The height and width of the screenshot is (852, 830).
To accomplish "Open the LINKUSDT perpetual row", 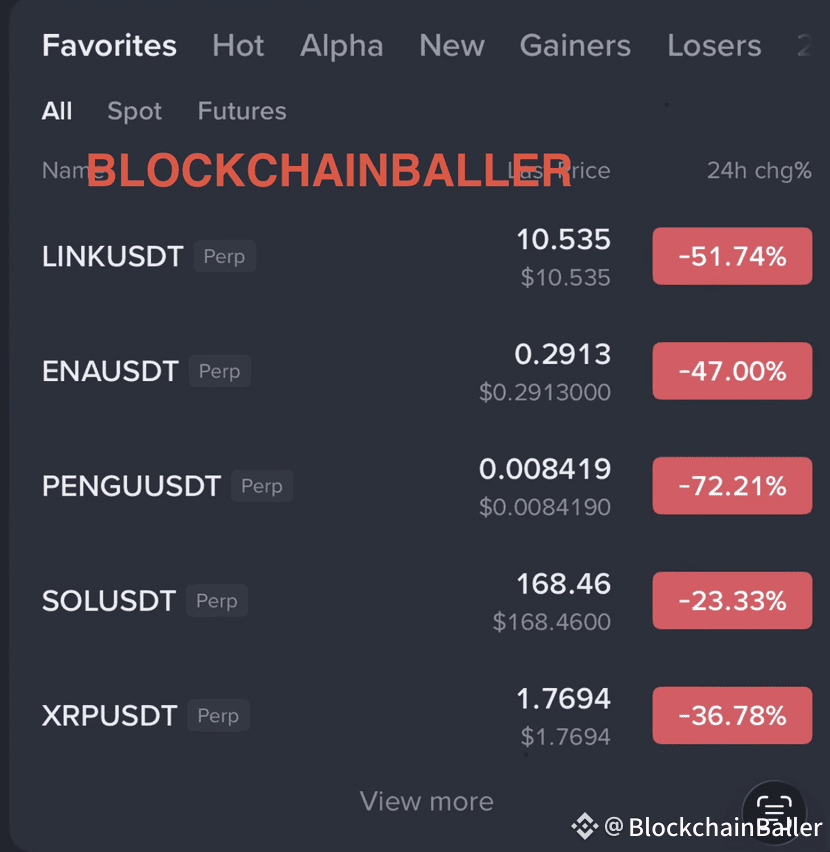I will tap(113, 257).
